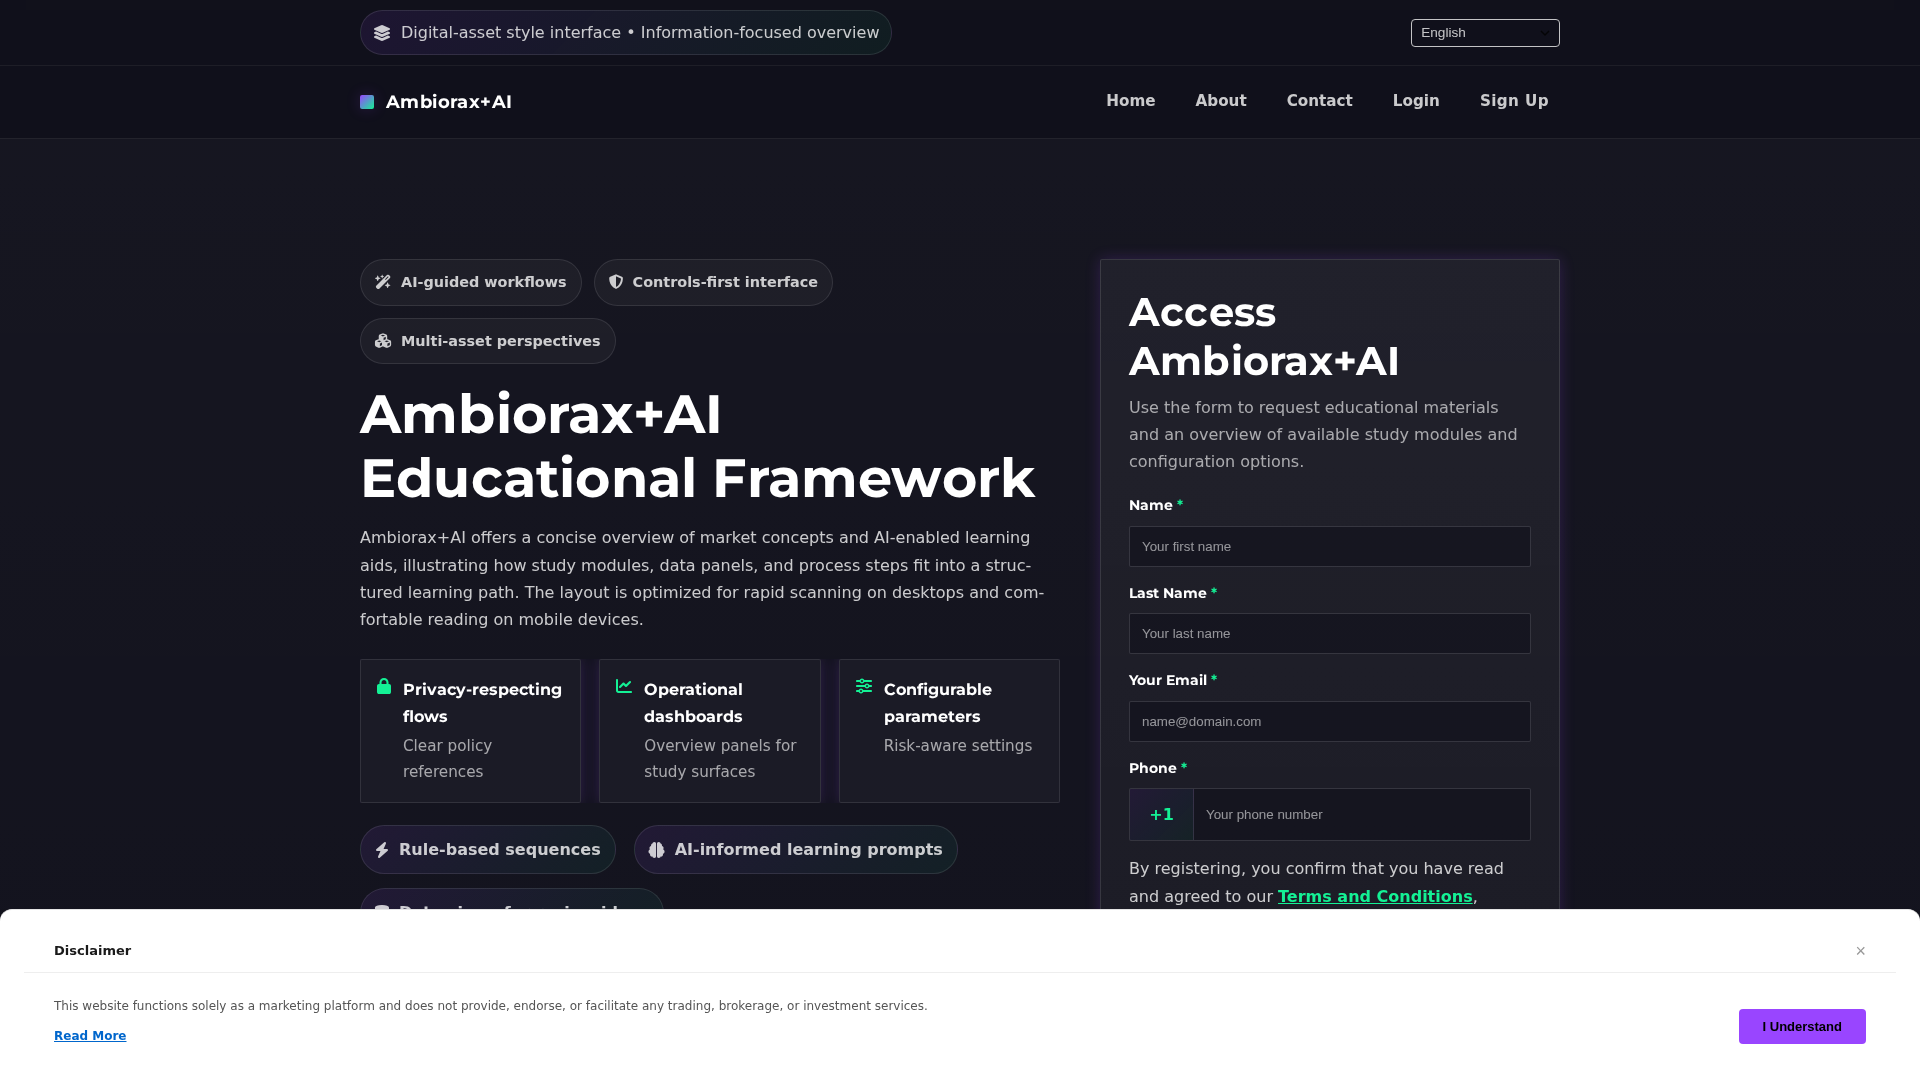Click the Configurable parameters card
1920x1080 pixels.
pyautogui.click(x=950, y=731)
